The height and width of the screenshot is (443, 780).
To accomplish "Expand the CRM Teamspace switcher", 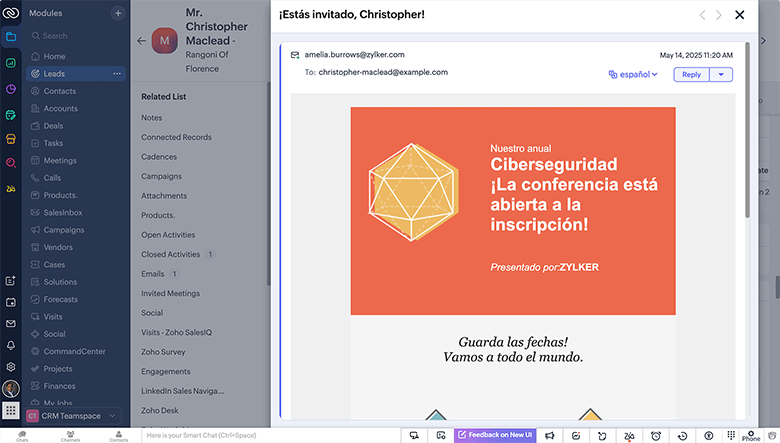I will pos(74,416).
